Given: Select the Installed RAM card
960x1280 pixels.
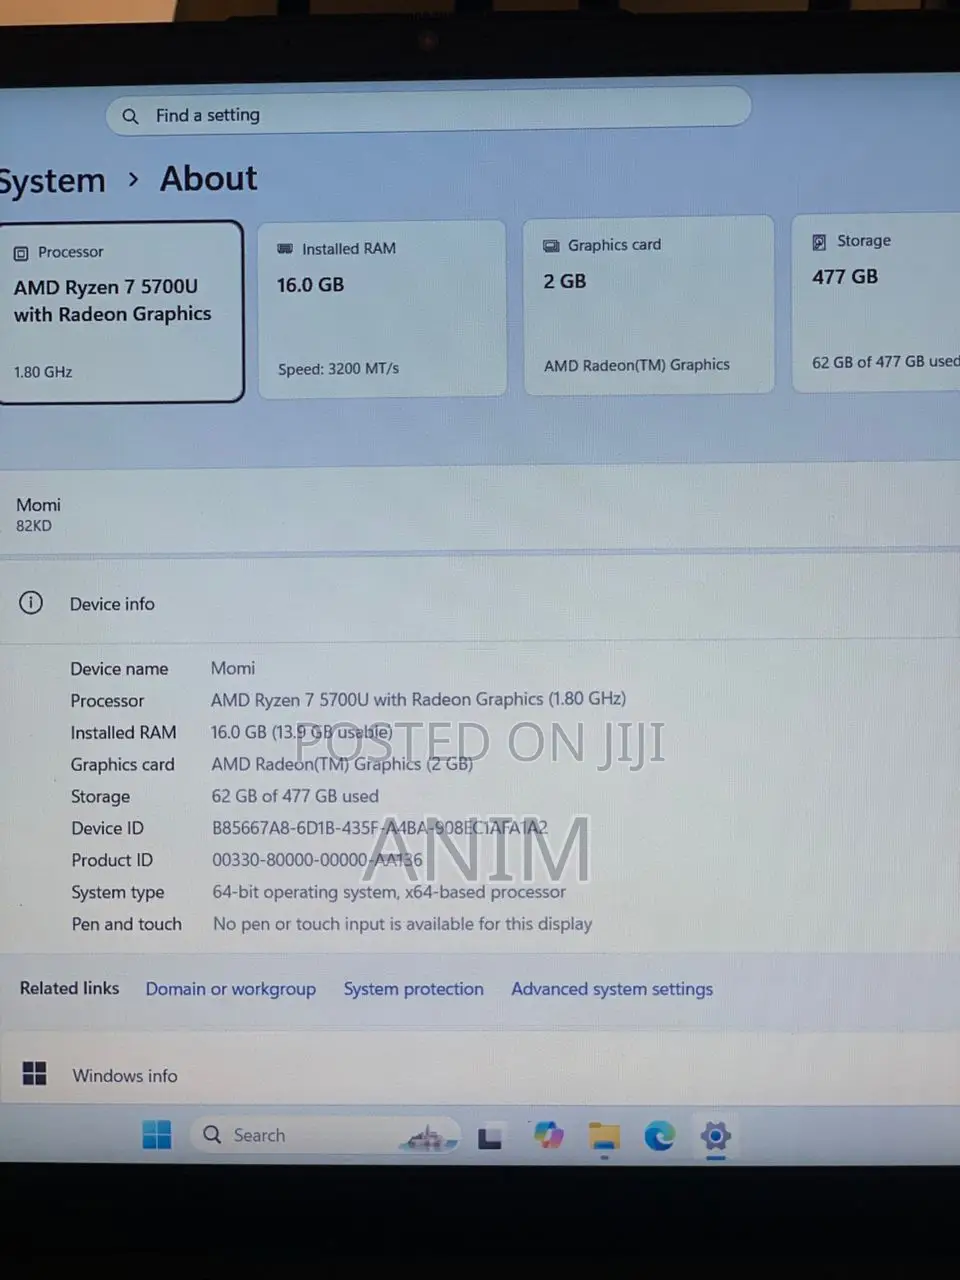Looking at the screenshot, I should pyautogui.click(x=382, y=309).
